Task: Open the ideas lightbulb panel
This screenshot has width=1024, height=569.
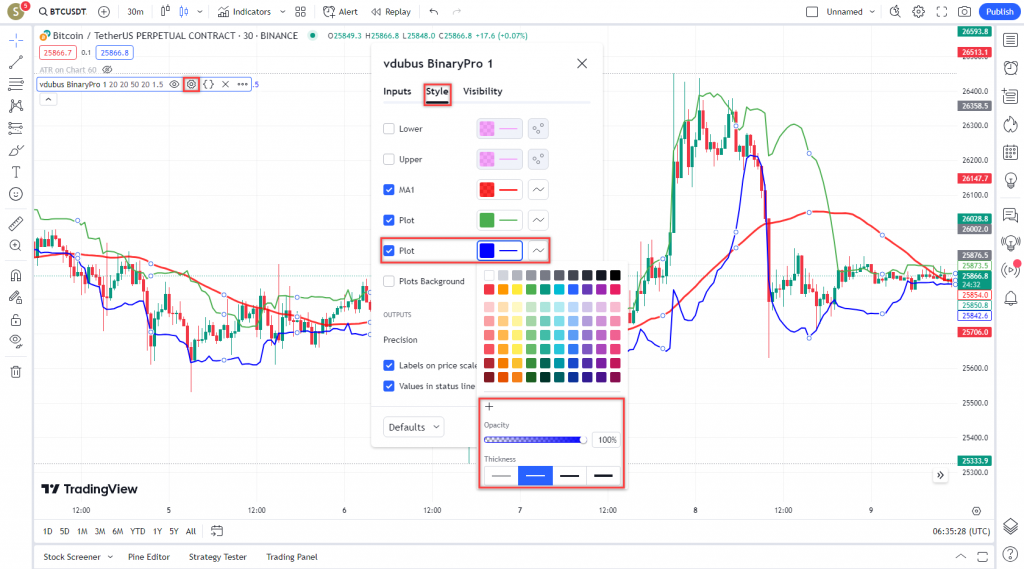Action: (1010, 180)
